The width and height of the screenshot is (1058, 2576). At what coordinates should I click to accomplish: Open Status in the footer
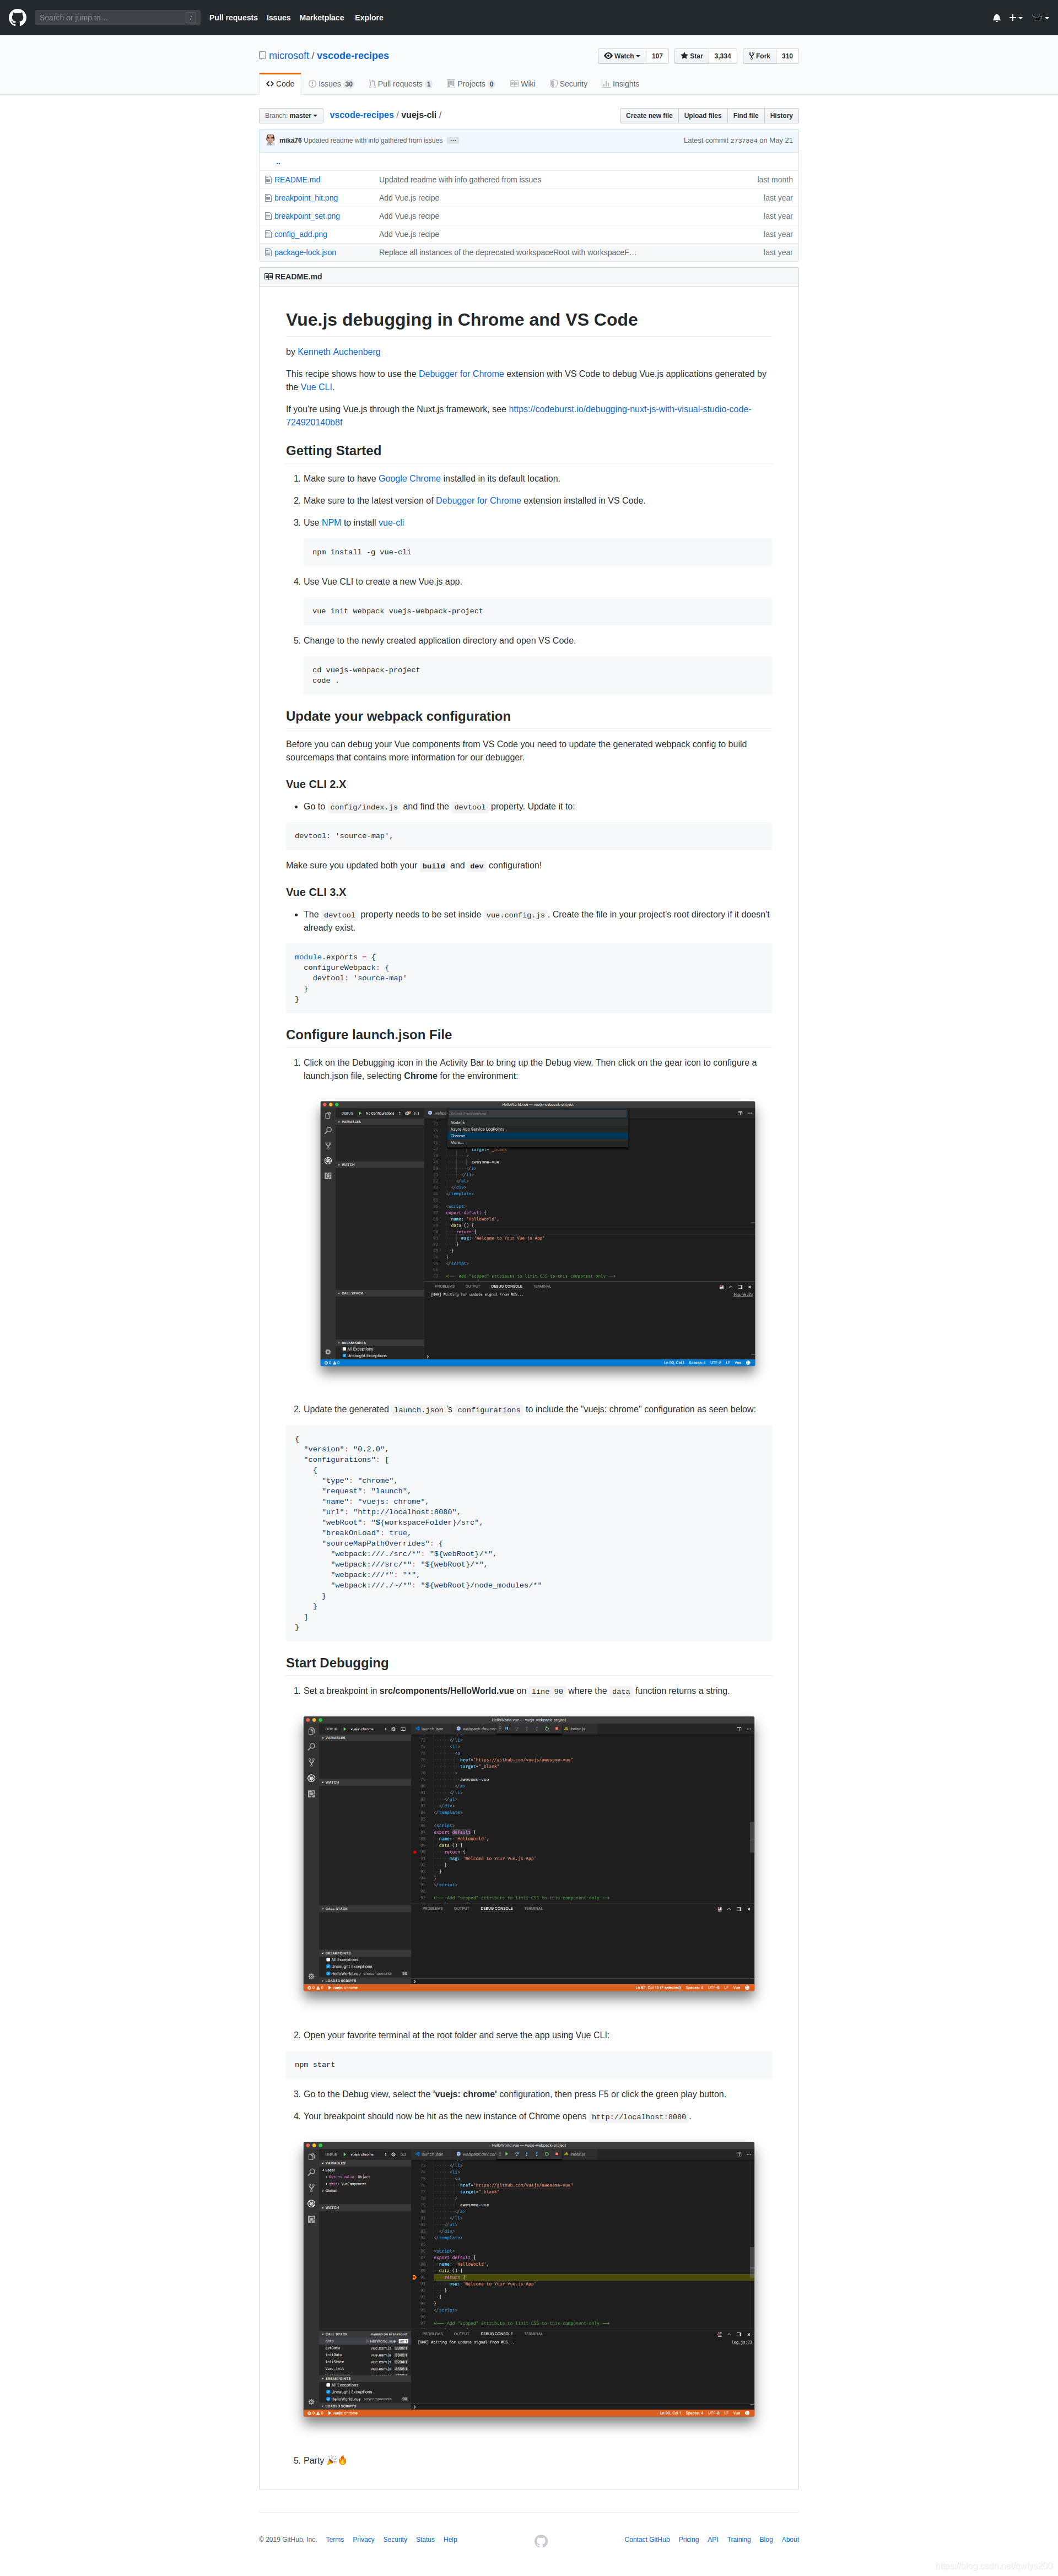tap(425, 2539)
